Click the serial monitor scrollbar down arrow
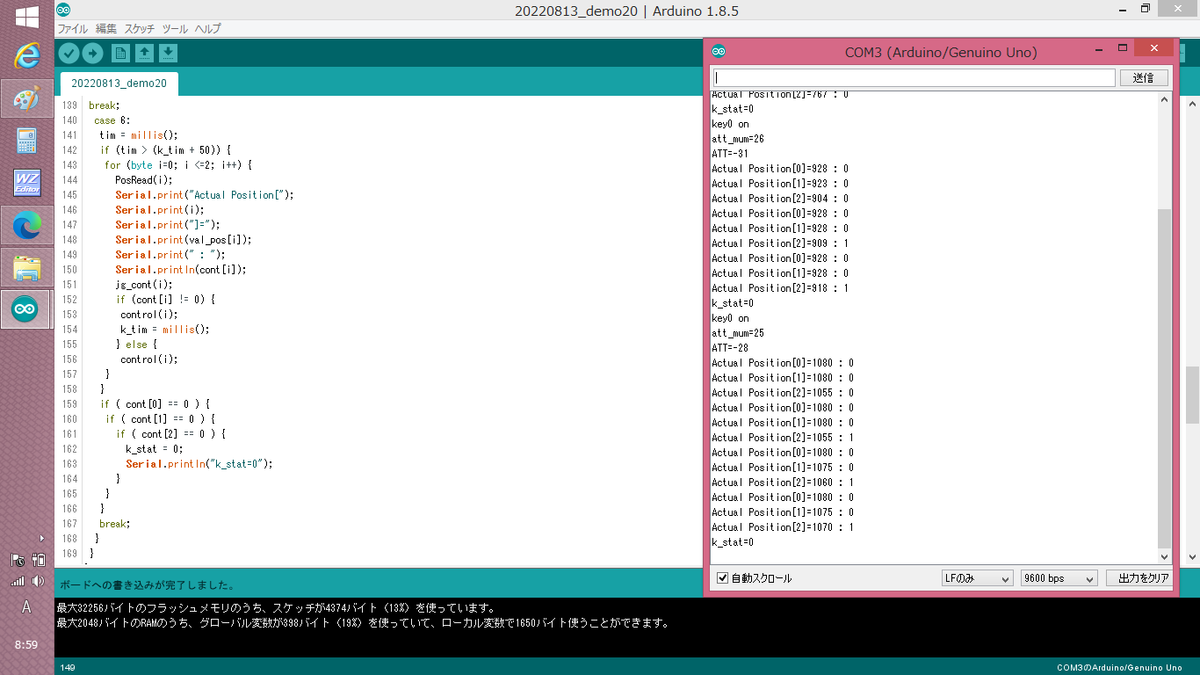The height and width of the screenshot is (675, 1200). coord(1163,556)
